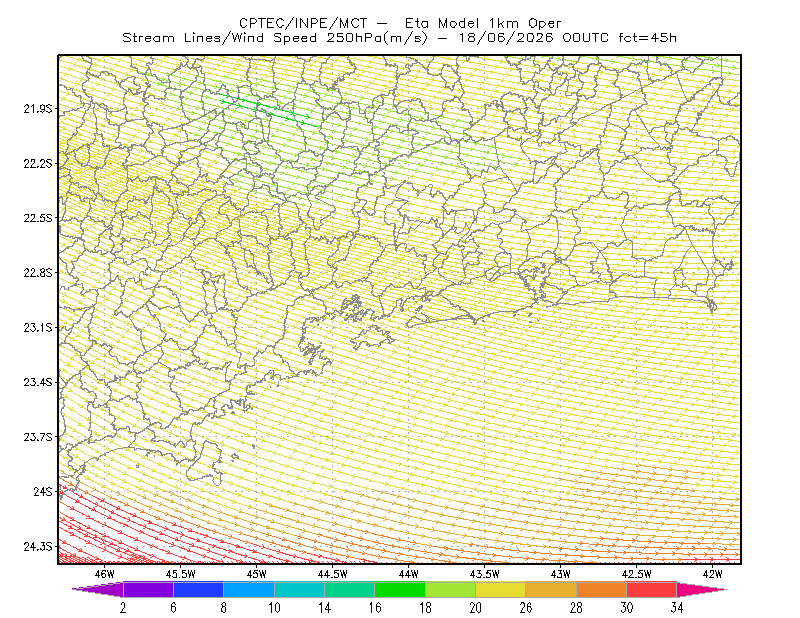Click the purple color bar segment between 2 and 6
Screen dimensions: 800x618
point(148,589)
